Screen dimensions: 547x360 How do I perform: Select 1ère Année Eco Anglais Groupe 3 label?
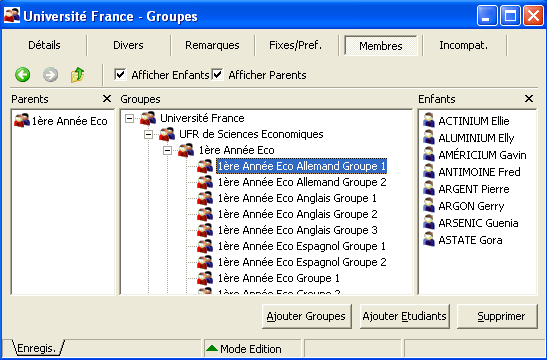(x=298, y=230)
